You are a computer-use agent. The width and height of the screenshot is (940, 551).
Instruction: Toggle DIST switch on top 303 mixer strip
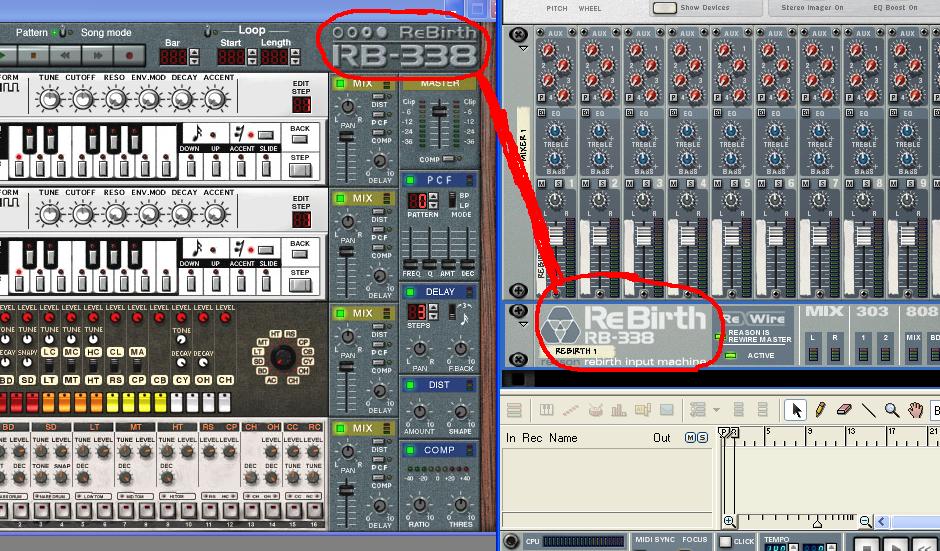click(379, 97)
